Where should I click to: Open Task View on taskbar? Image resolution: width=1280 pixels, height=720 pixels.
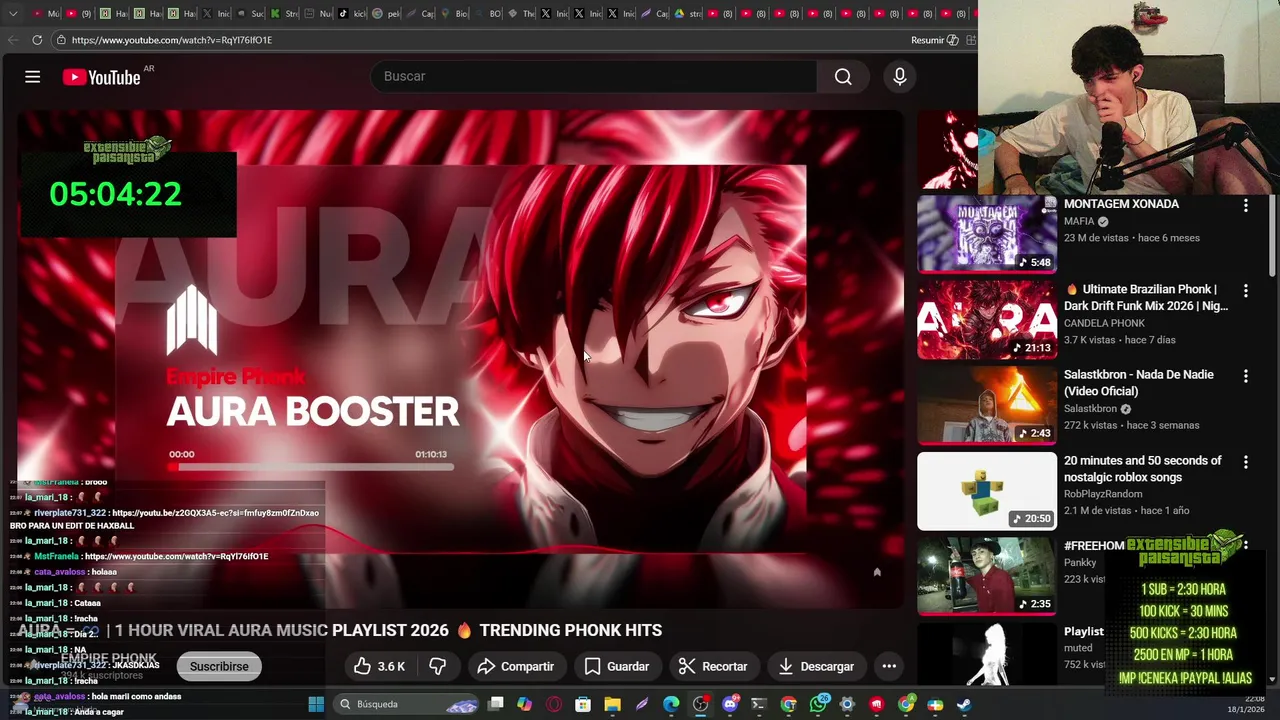pos(496,704)
